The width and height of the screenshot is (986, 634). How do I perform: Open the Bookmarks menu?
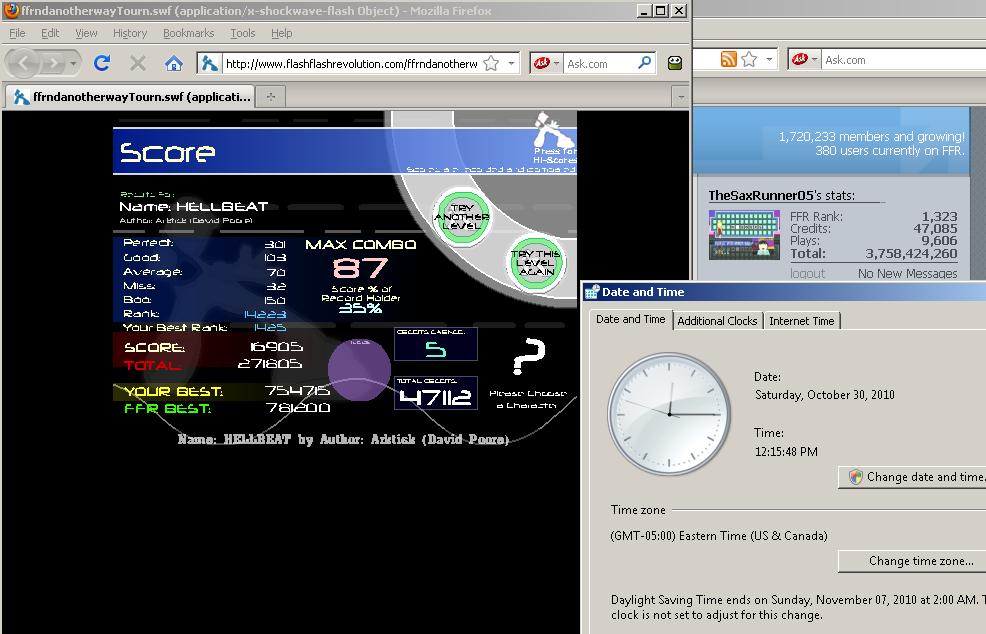(x=188, y=33)
